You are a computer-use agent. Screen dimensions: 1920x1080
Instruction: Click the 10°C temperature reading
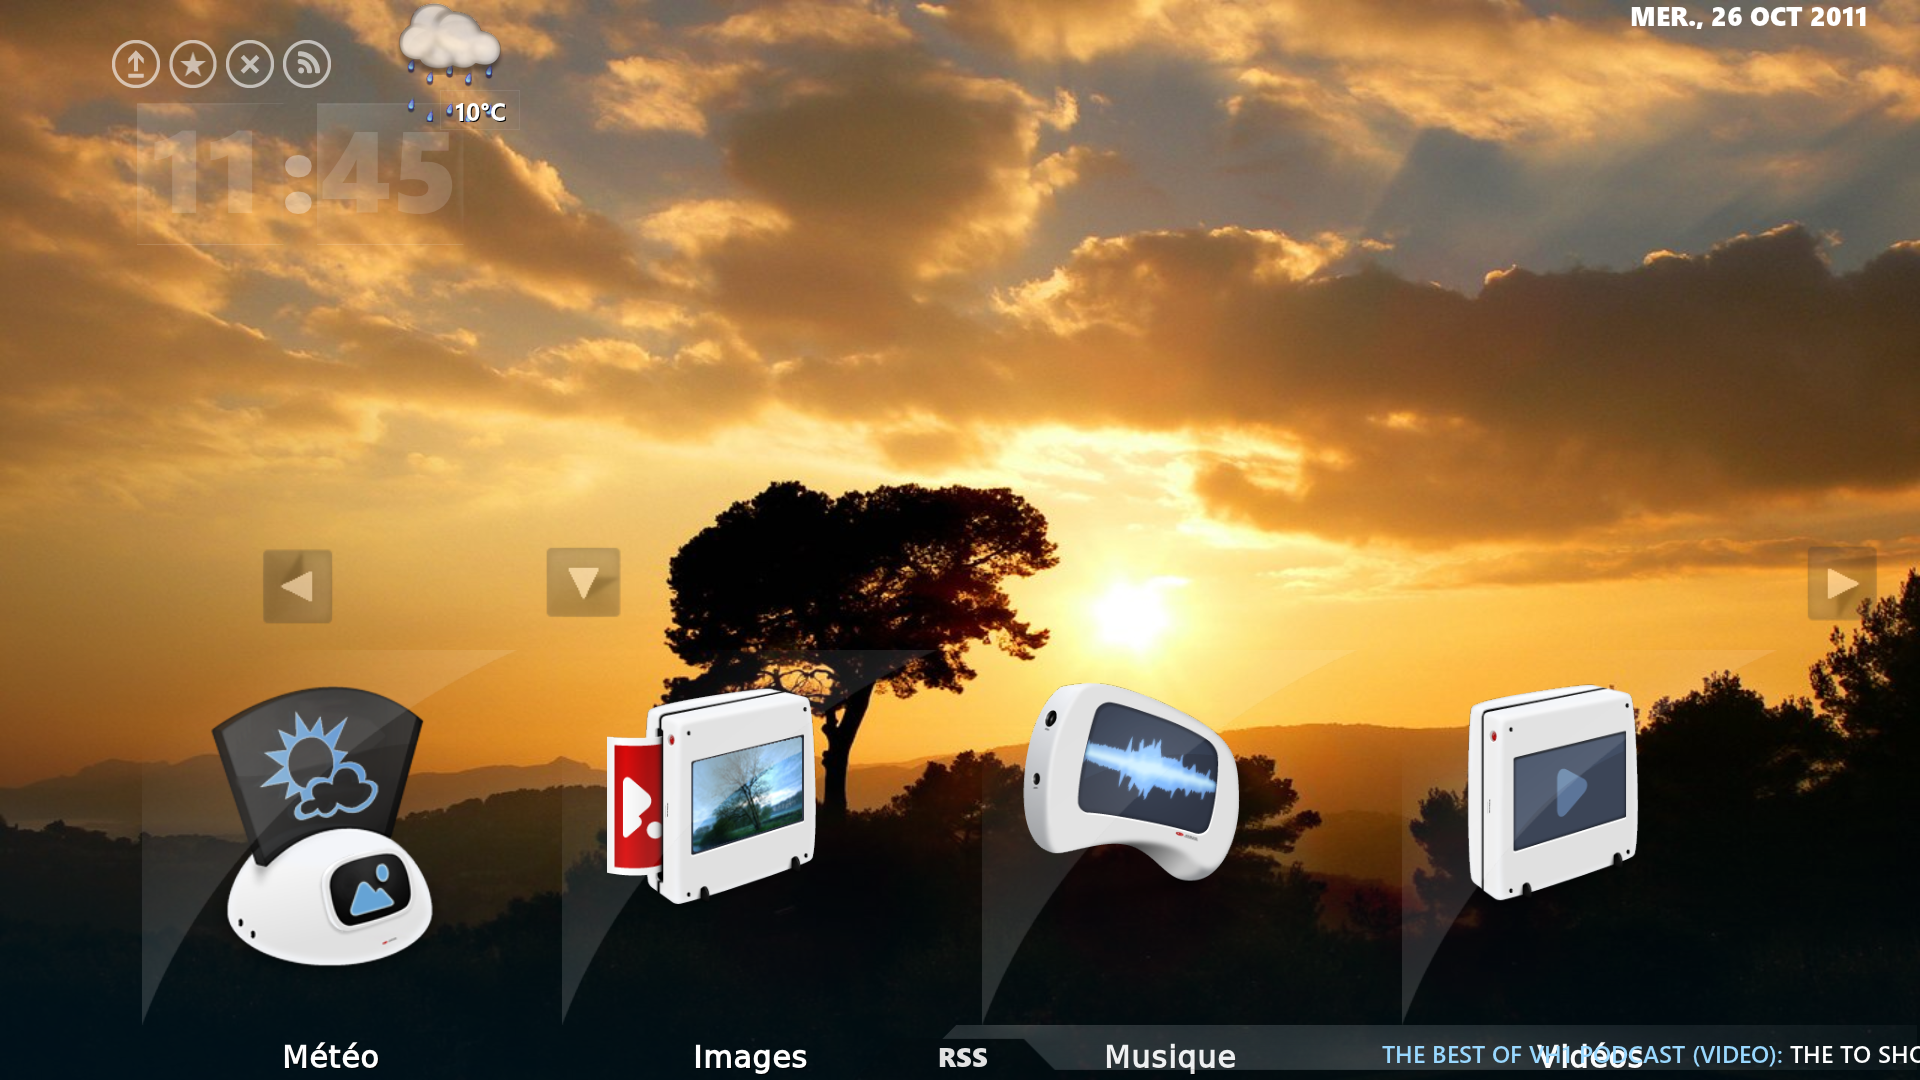pos(480,112)
